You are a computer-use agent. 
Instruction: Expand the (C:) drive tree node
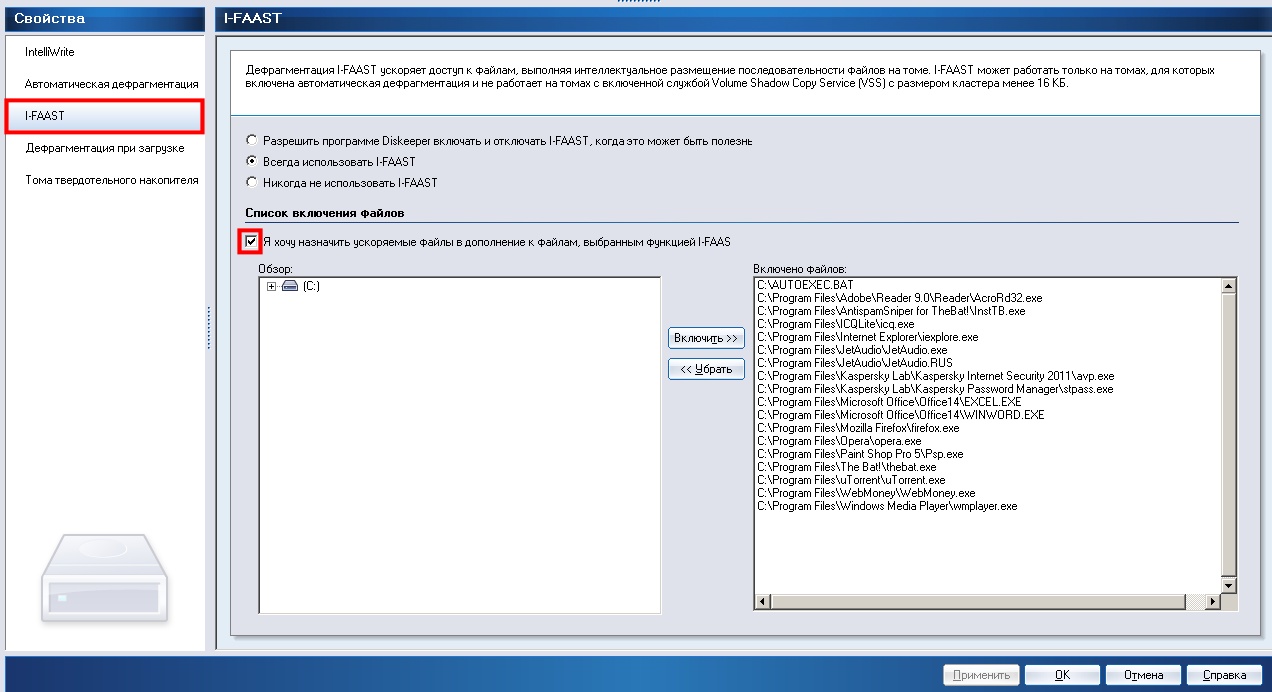271,286
